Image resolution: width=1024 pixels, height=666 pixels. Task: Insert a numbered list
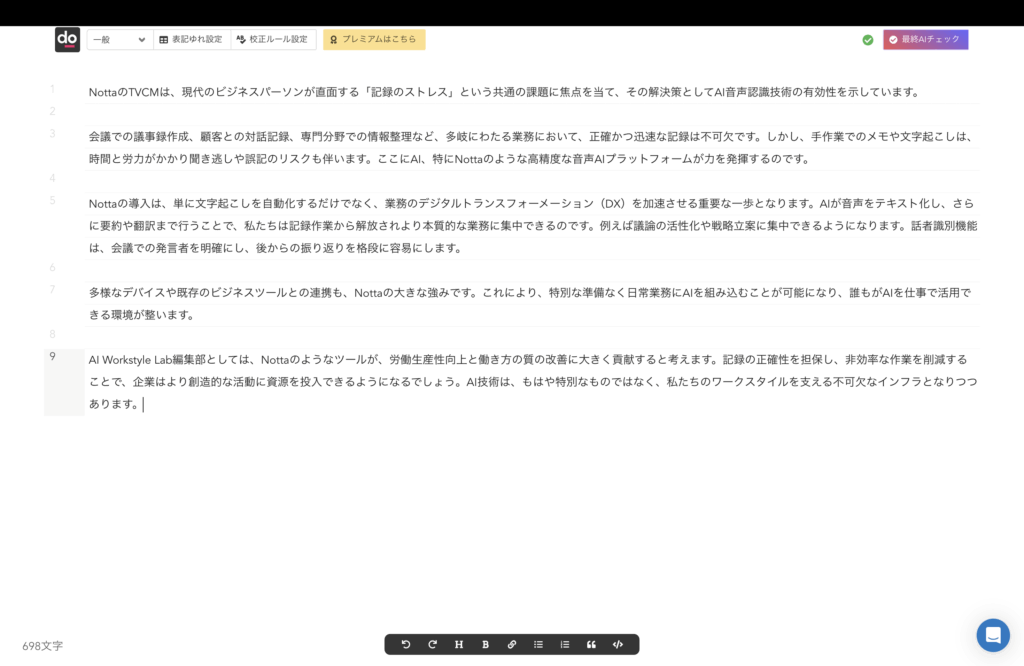(x=565, y=645)
